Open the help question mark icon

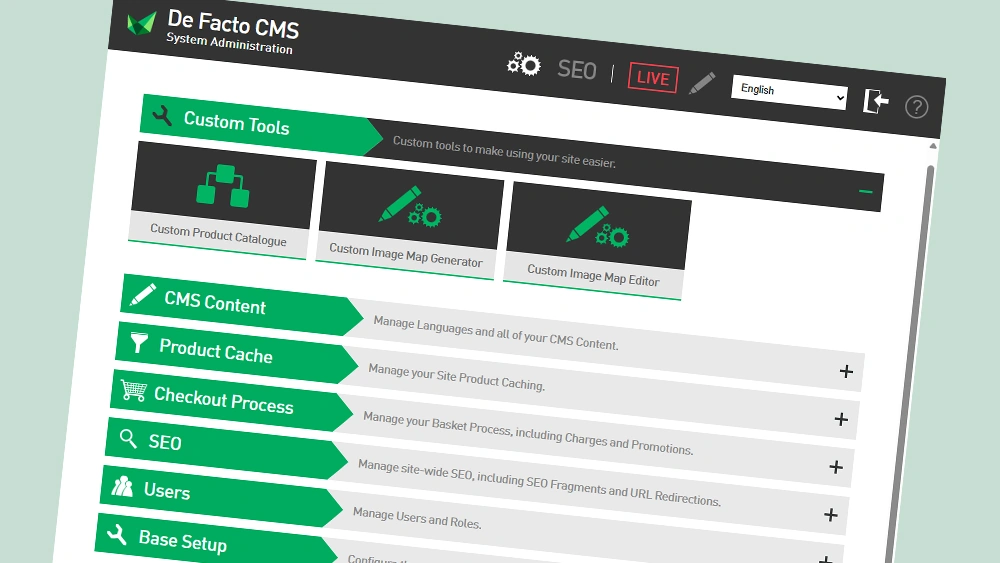click(916, 106)
